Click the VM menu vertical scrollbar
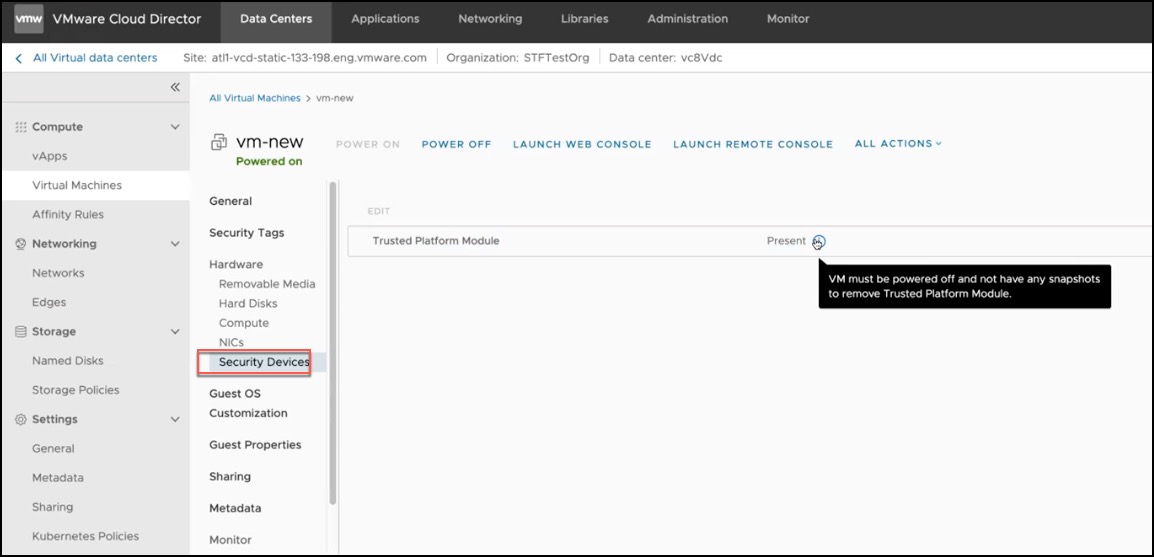 (x=333, y=342)
